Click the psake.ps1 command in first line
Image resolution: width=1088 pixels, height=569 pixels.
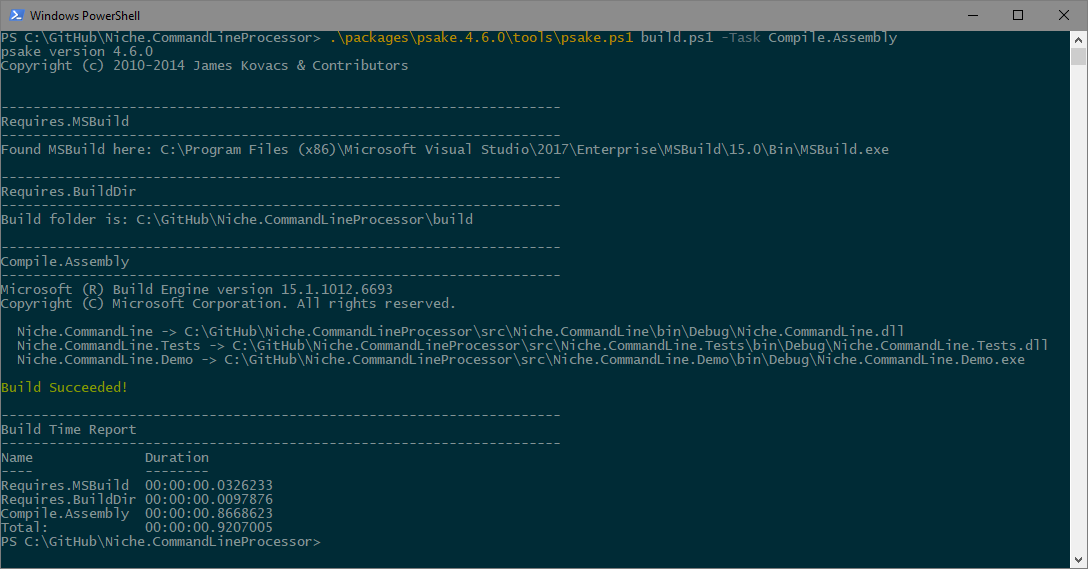pos(481,37)
